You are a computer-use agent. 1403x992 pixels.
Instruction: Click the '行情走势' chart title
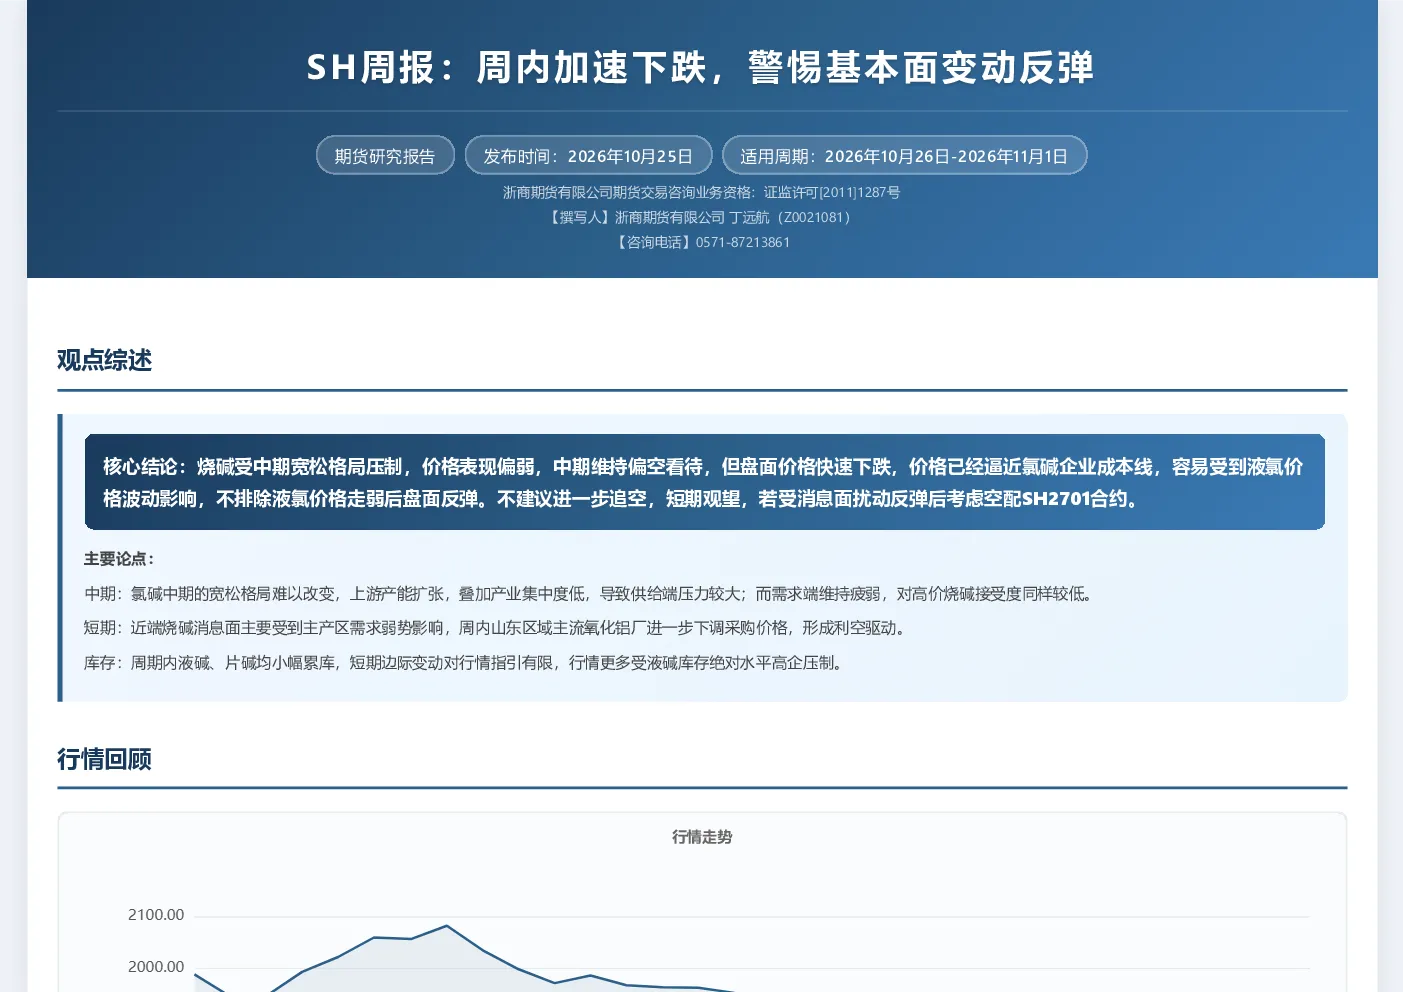click(702, 837)
